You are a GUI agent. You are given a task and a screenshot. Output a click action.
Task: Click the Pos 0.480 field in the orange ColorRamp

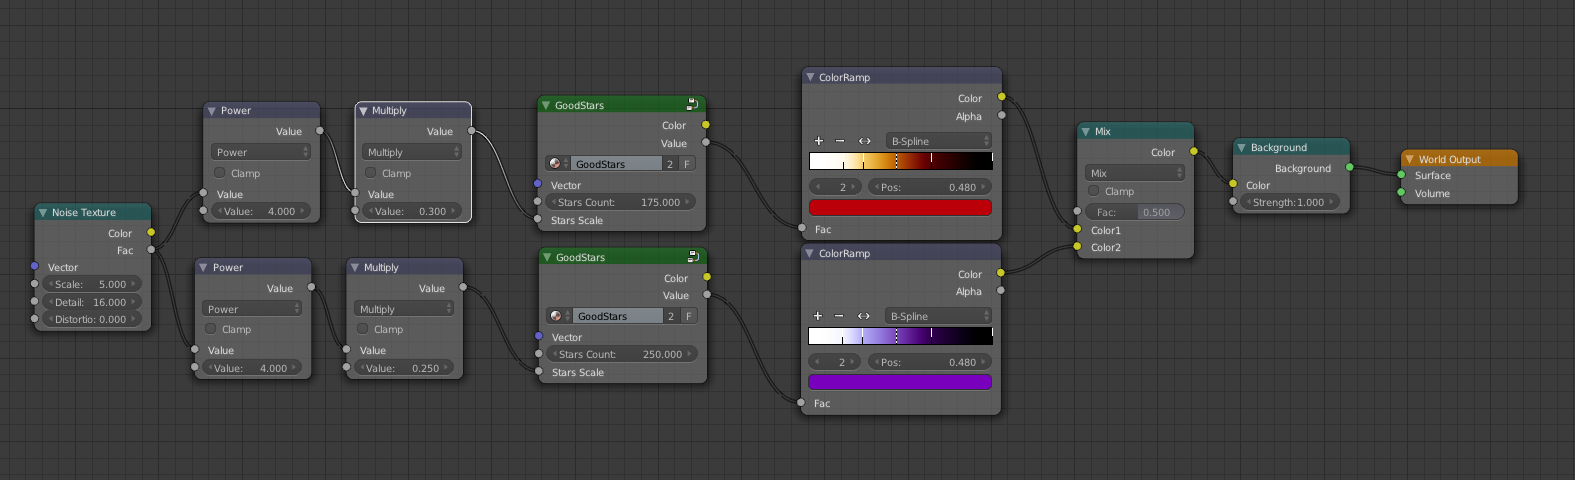coord(929,187)
